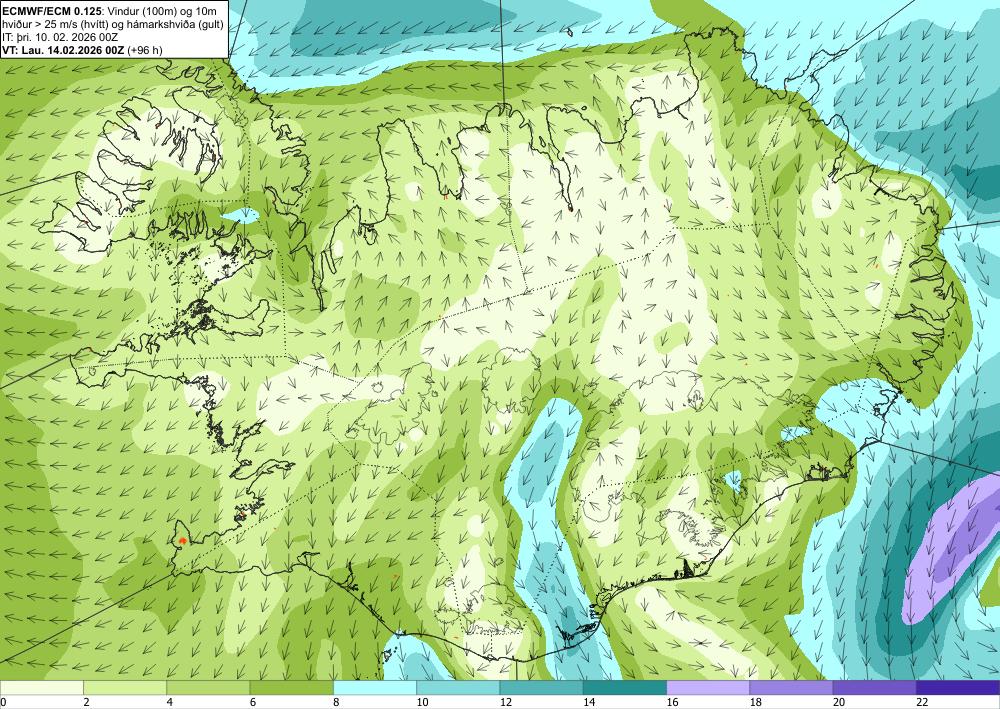Viewport: 1000px width, 709px height.
Task: Click the turquoise 10–12 m/s legend swatch
Action: click(x=458, y=688)
